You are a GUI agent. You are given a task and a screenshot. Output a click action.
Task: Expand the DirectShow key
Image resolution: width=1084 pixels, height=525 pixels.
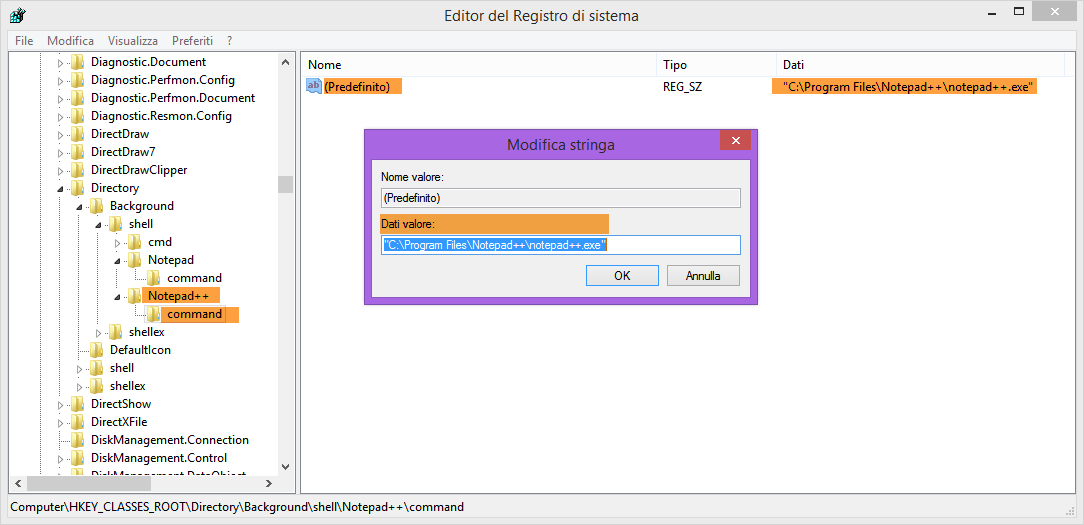tap(60, 404)
